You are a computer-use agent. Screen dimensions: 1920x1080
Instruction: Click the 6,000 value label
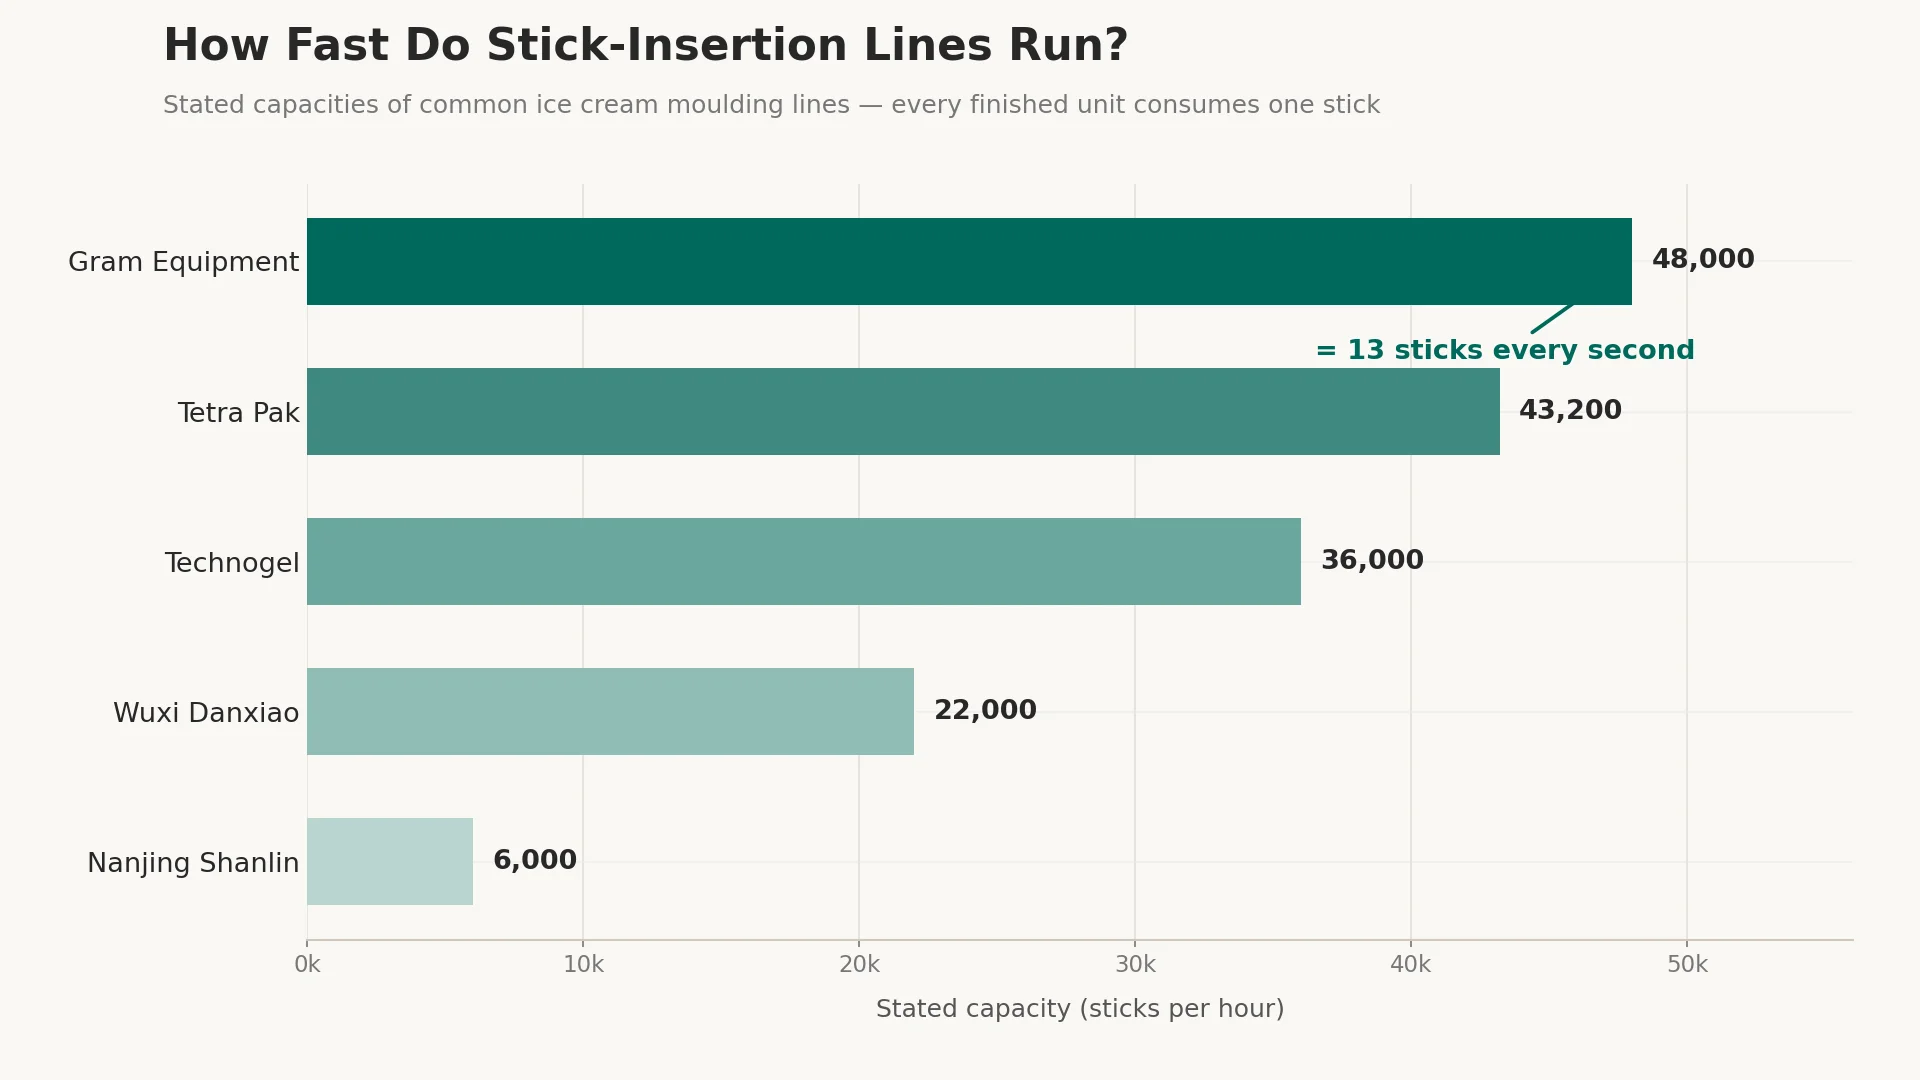[x=535, y=860]
